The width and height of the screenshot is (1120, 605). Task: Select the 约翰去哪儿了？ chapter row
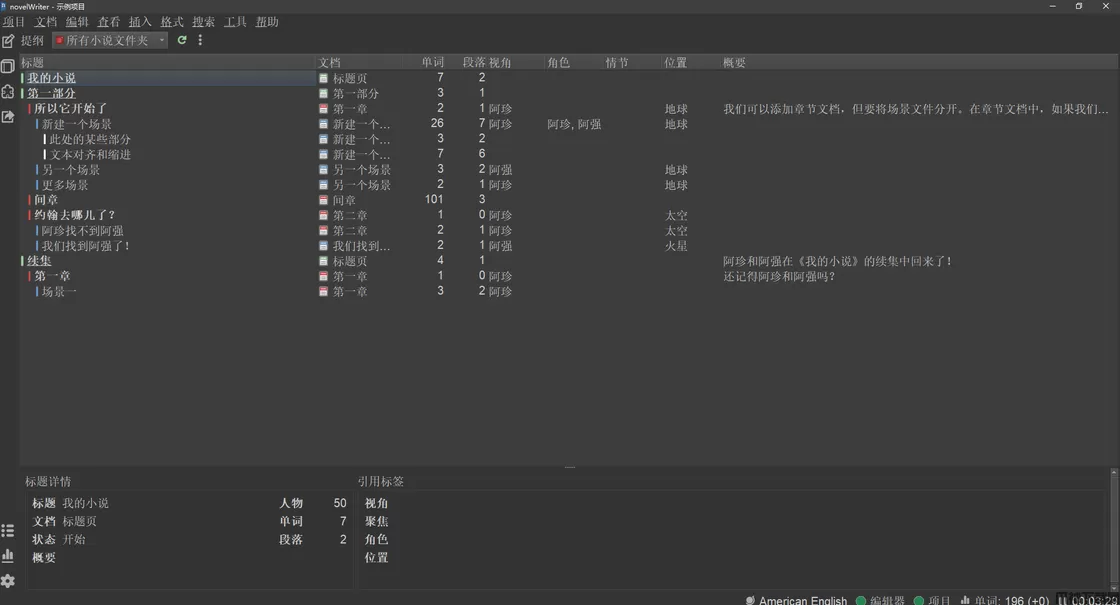pyautogui.click(x=74, y=215)
